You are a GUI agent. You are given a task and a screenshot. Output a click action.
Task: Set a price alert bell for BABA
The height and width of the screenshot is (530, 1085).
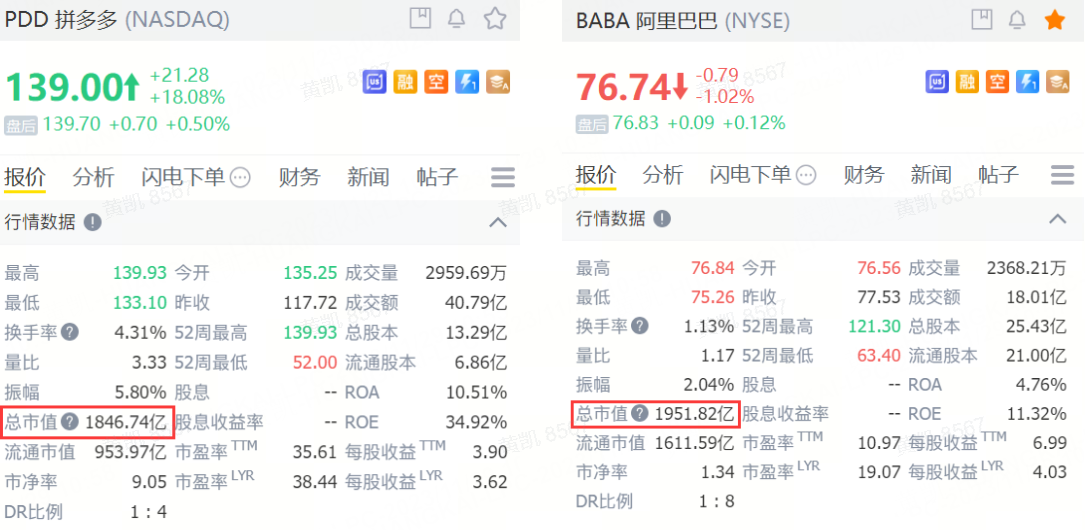(x=1017, y=19)
